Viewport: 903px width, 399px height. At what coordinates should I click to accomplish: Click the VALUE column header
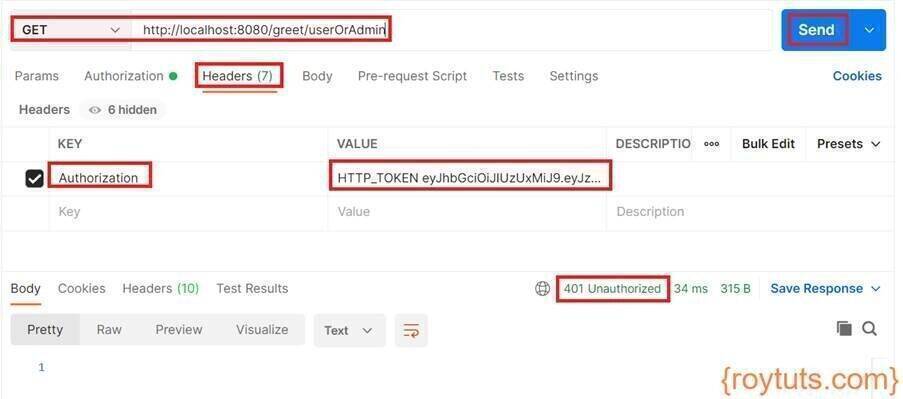click(357, 144)
